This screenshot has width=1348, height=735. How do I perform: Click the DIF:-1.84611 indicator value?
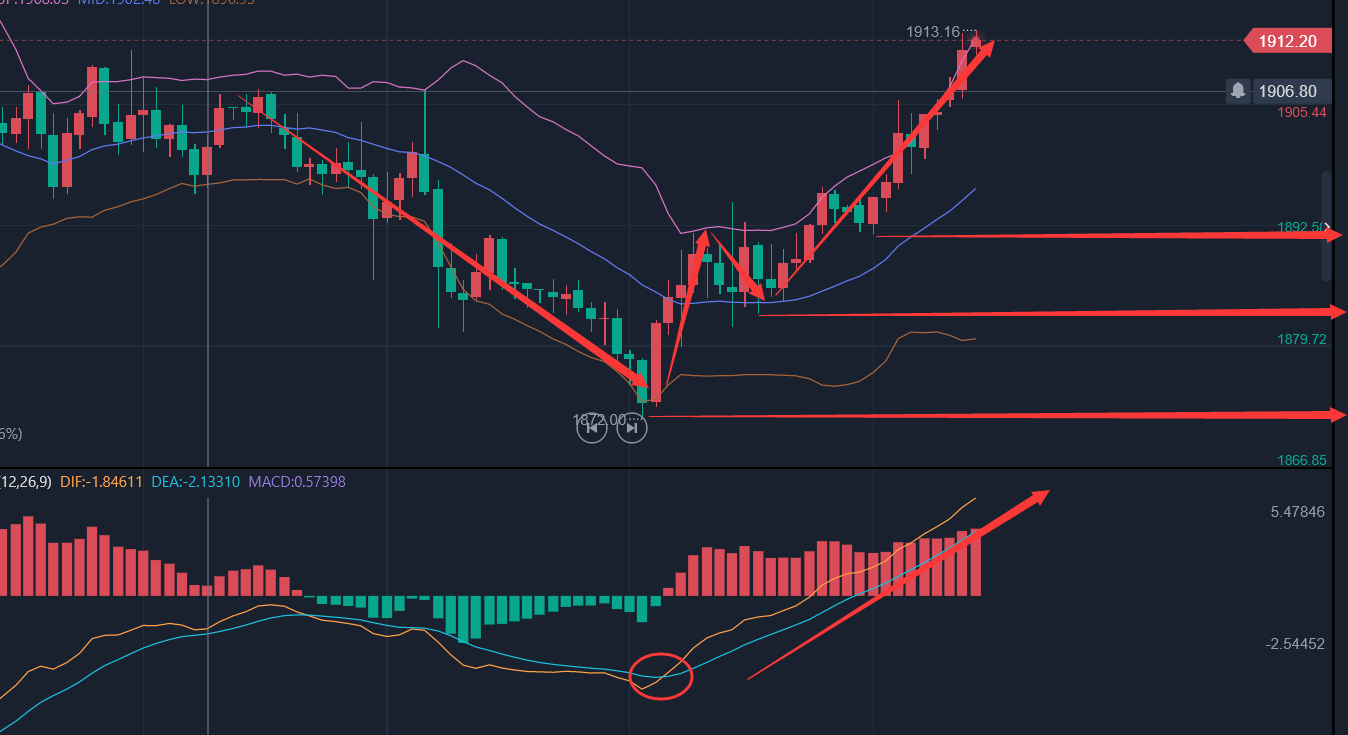[101, 482]
